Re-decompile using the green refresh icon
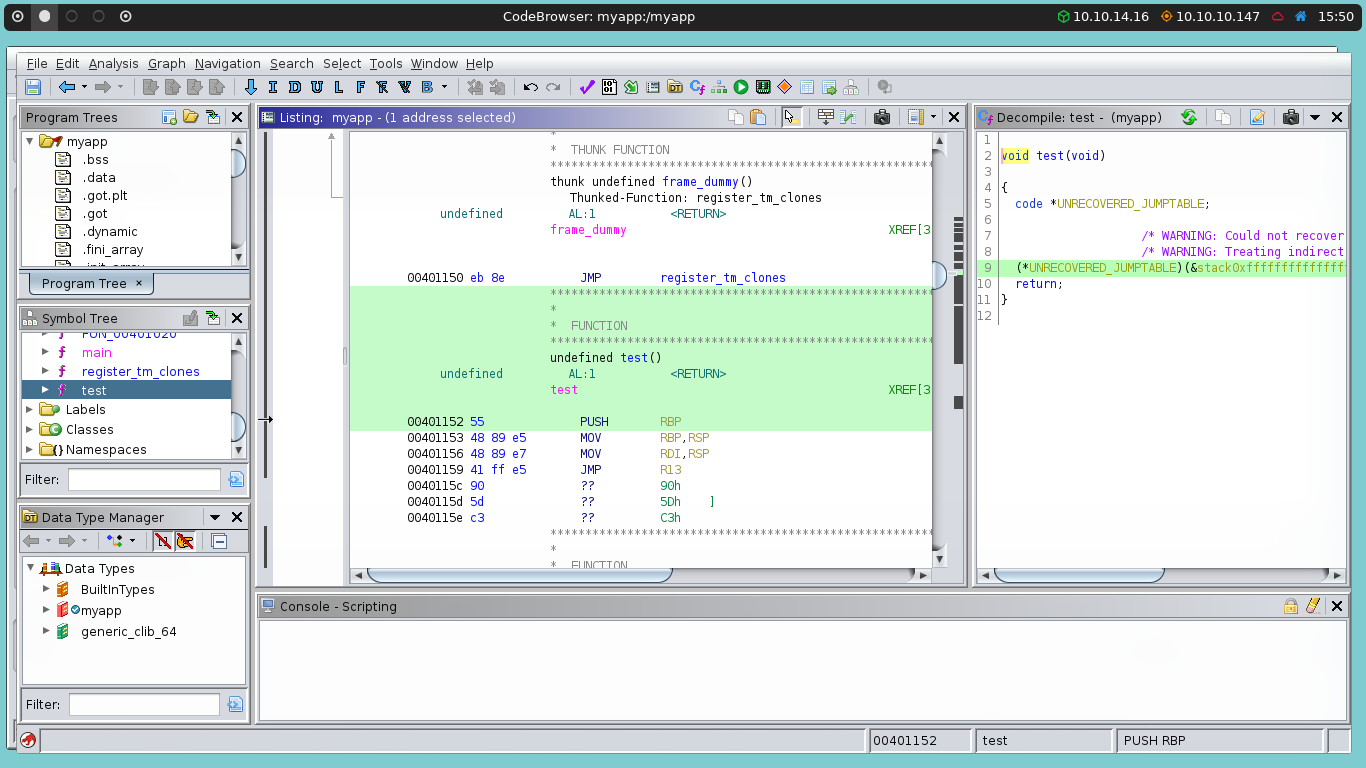This screenshot has width=1366, height=768. coord(1189,117)
